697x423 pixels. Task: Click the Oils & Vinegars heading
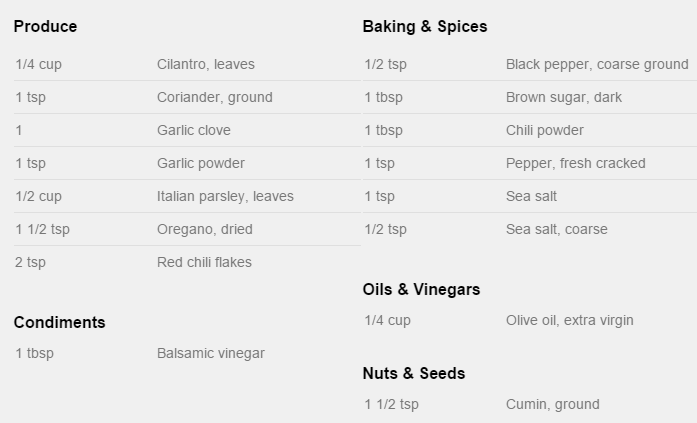click(x=421, y=289)
